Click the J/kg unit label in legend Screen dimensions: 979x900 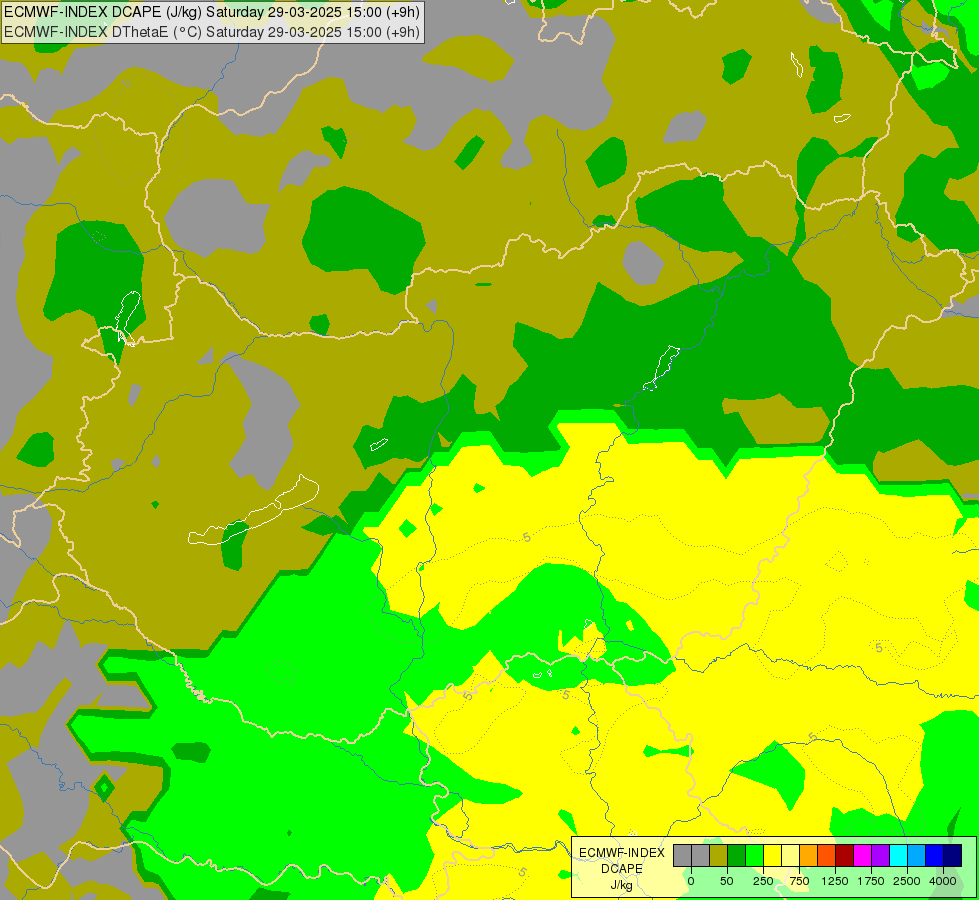[622, 885]
